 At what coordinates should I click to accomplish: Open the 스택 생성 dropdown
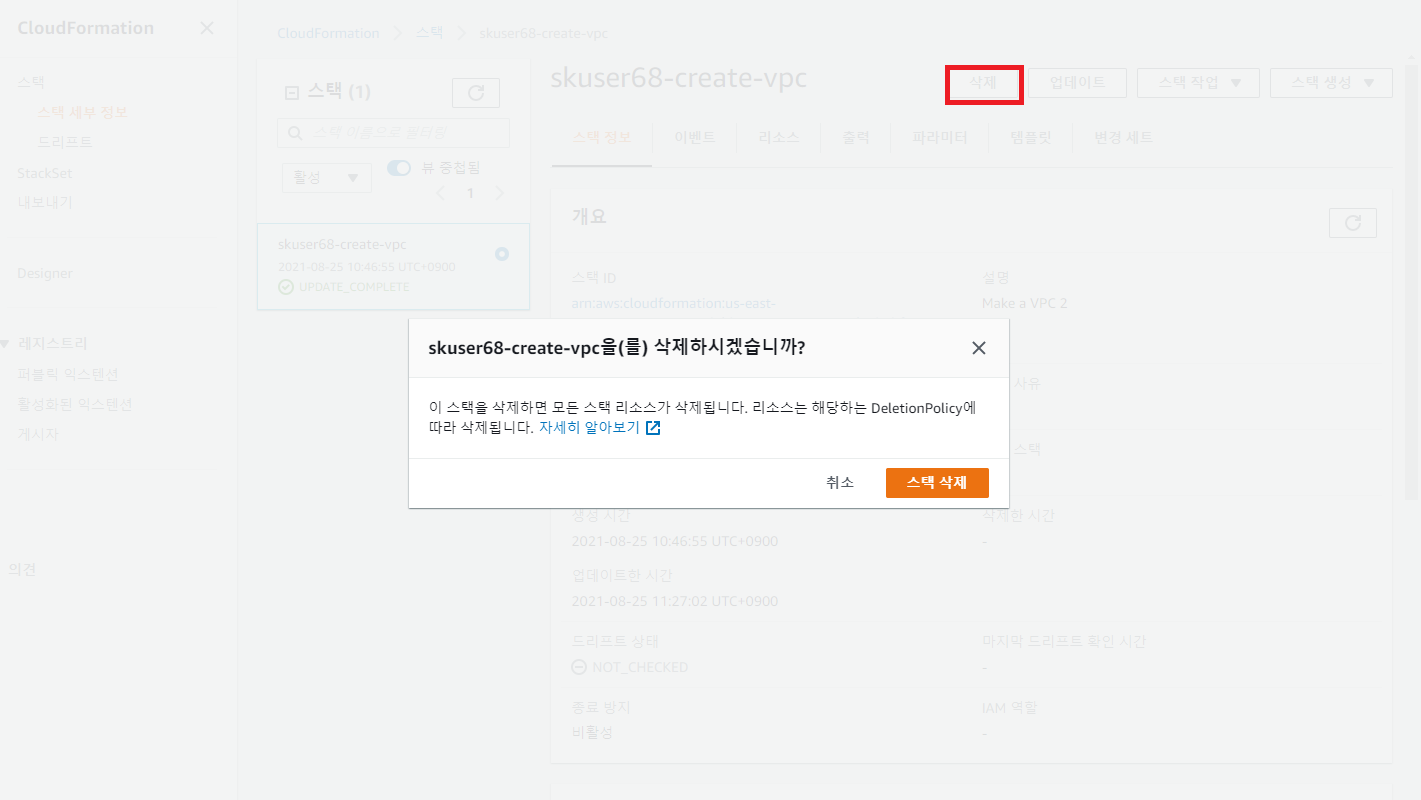[1331, 83]
